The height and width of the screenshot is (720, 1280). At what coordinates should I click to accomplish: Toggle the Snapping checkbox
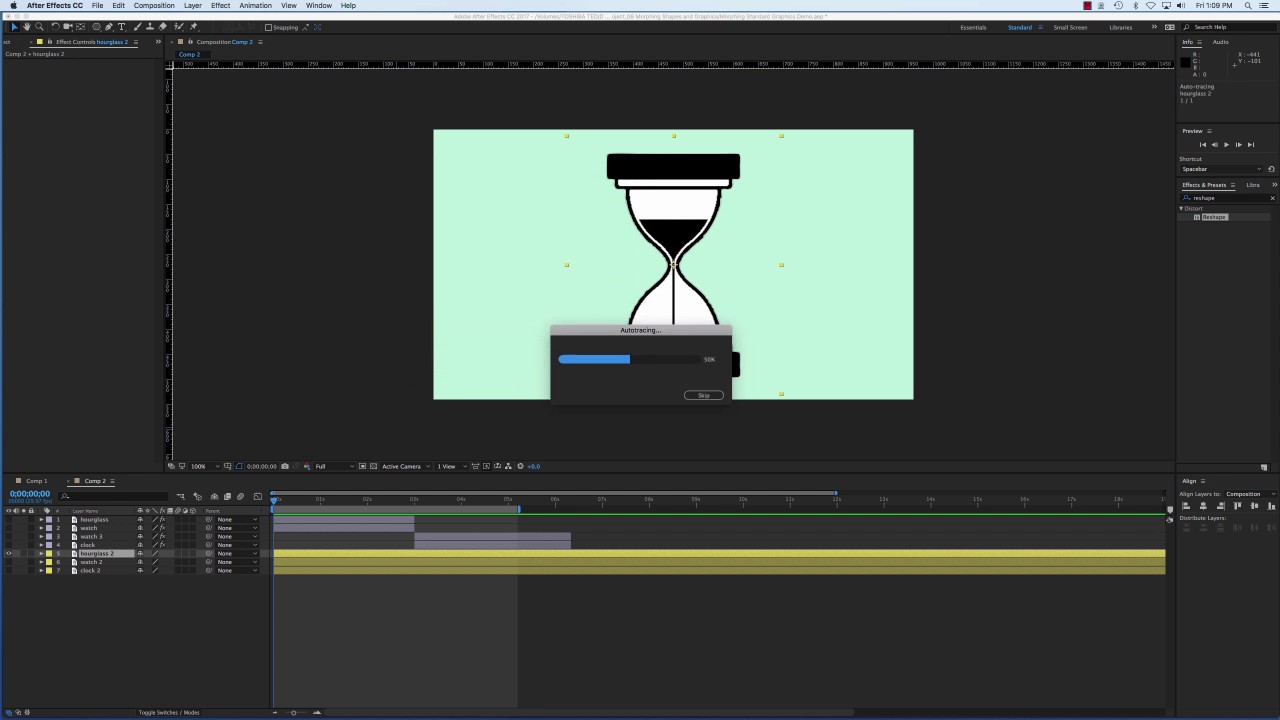(x=268, y=27)
